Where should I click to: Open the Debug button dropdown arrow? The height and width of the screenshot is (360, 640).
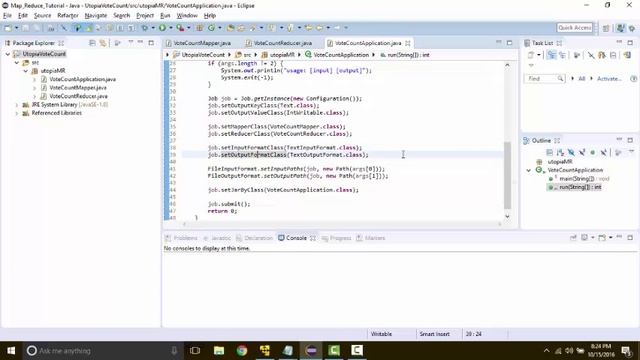click(153, 28)
